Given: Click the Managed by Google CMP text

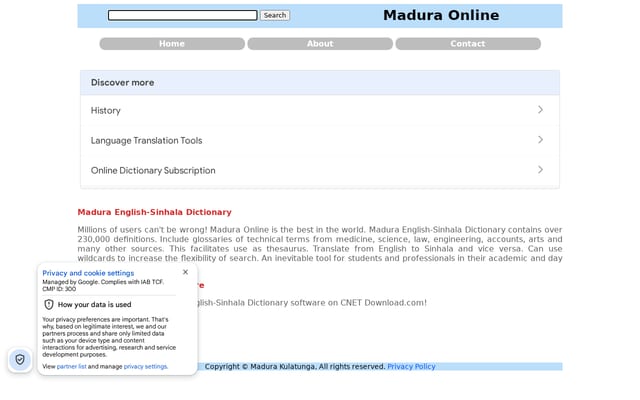Looking at the screenshot, I should pyautogui.click(x=103, y=285).
